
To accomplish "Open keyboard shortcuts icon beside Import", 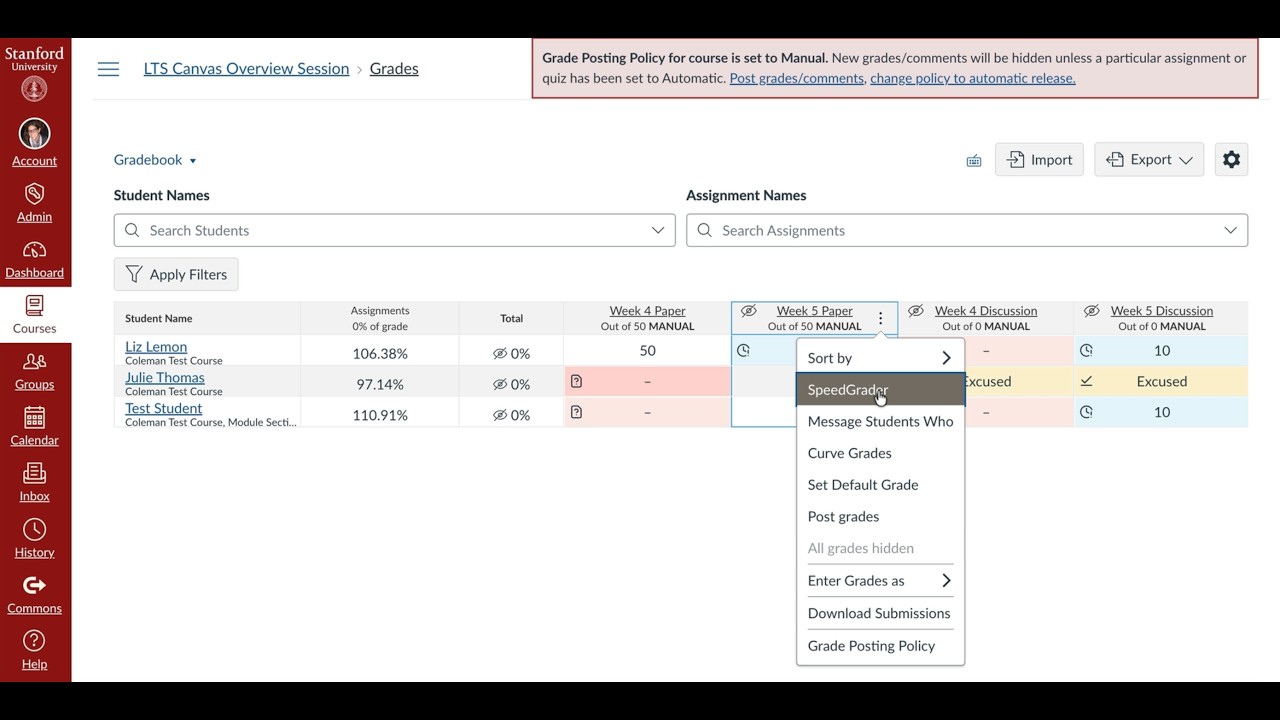I will click(974, 161).
